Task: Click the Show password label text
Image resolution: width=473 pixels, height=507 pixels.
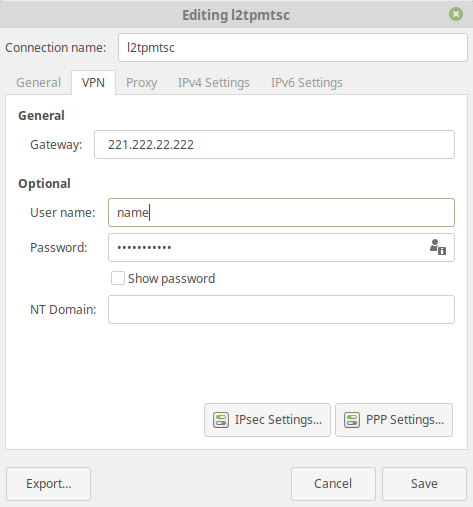Action: (172, 279)
